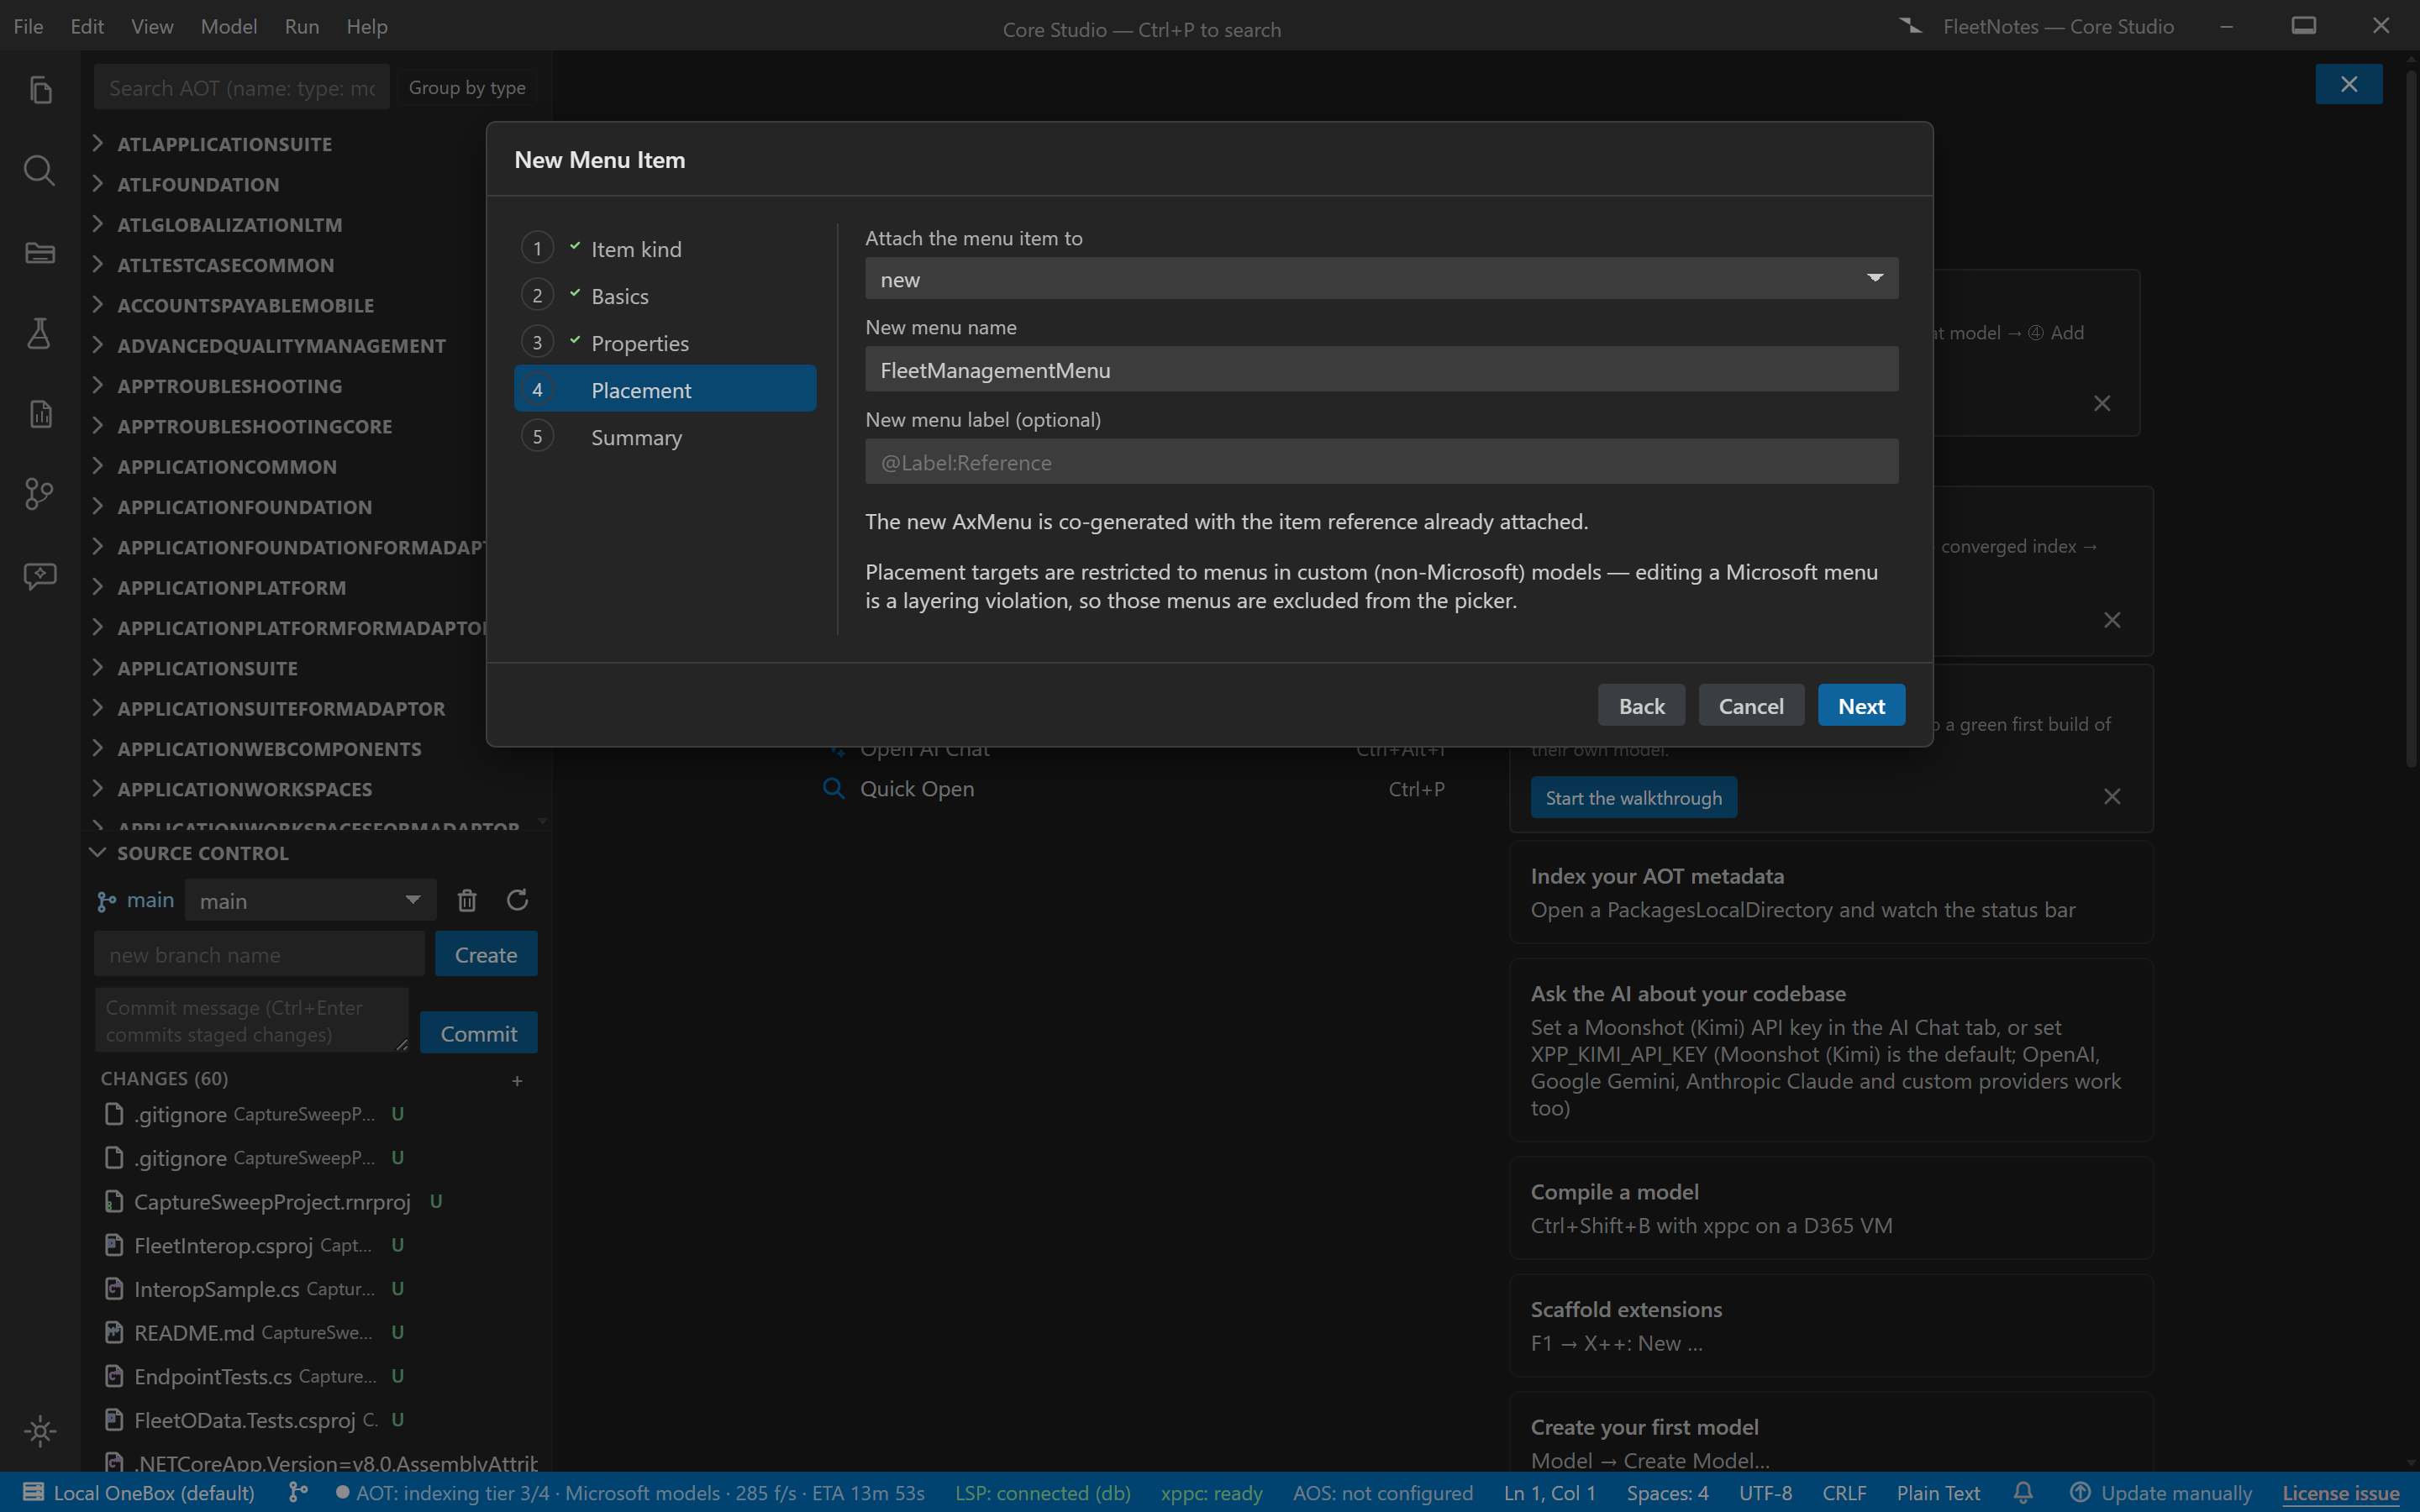The height and width of the screenshot is (1512, 2420).
Task: Open the Model menu
Action: (228, 26)
